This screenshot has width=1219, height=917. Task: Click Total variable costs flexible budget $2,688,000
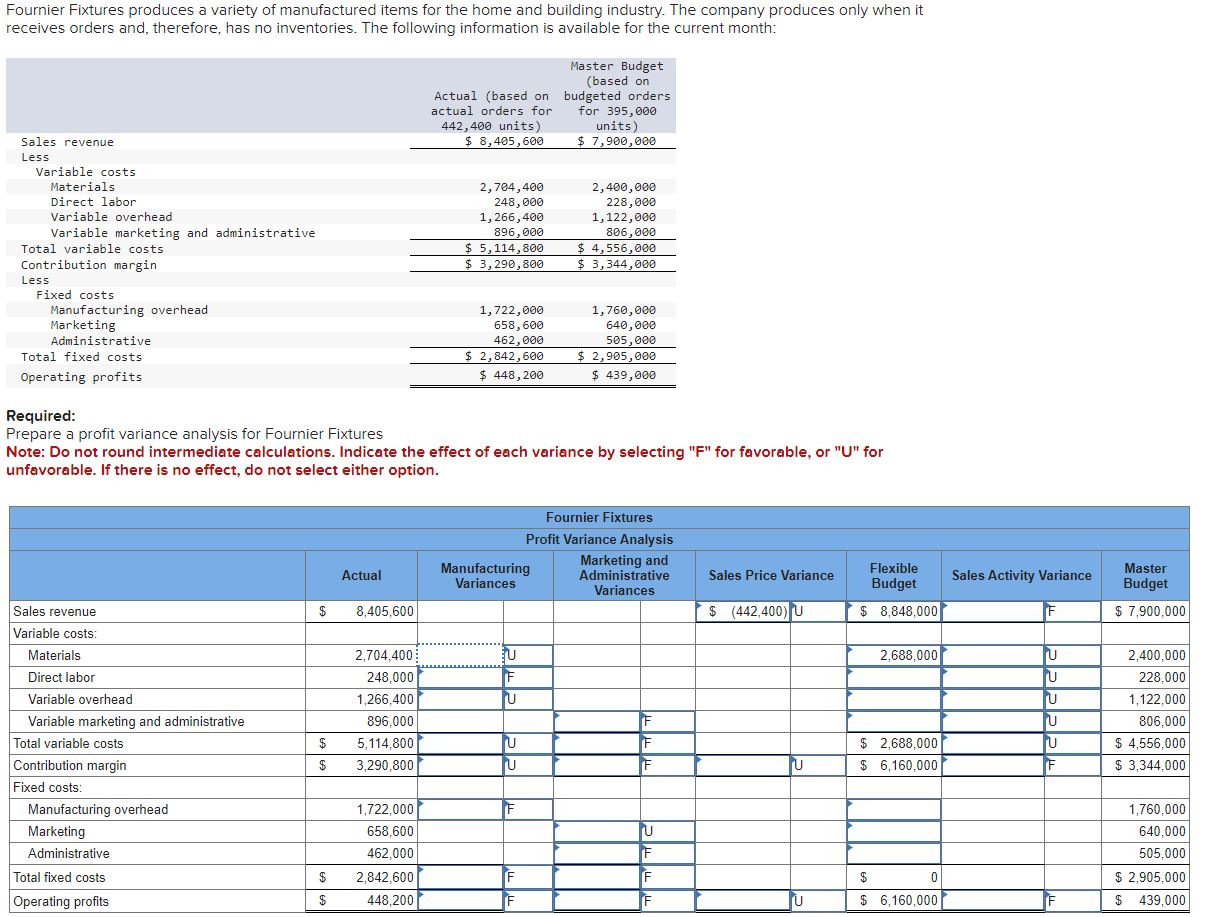pos(894,744)
